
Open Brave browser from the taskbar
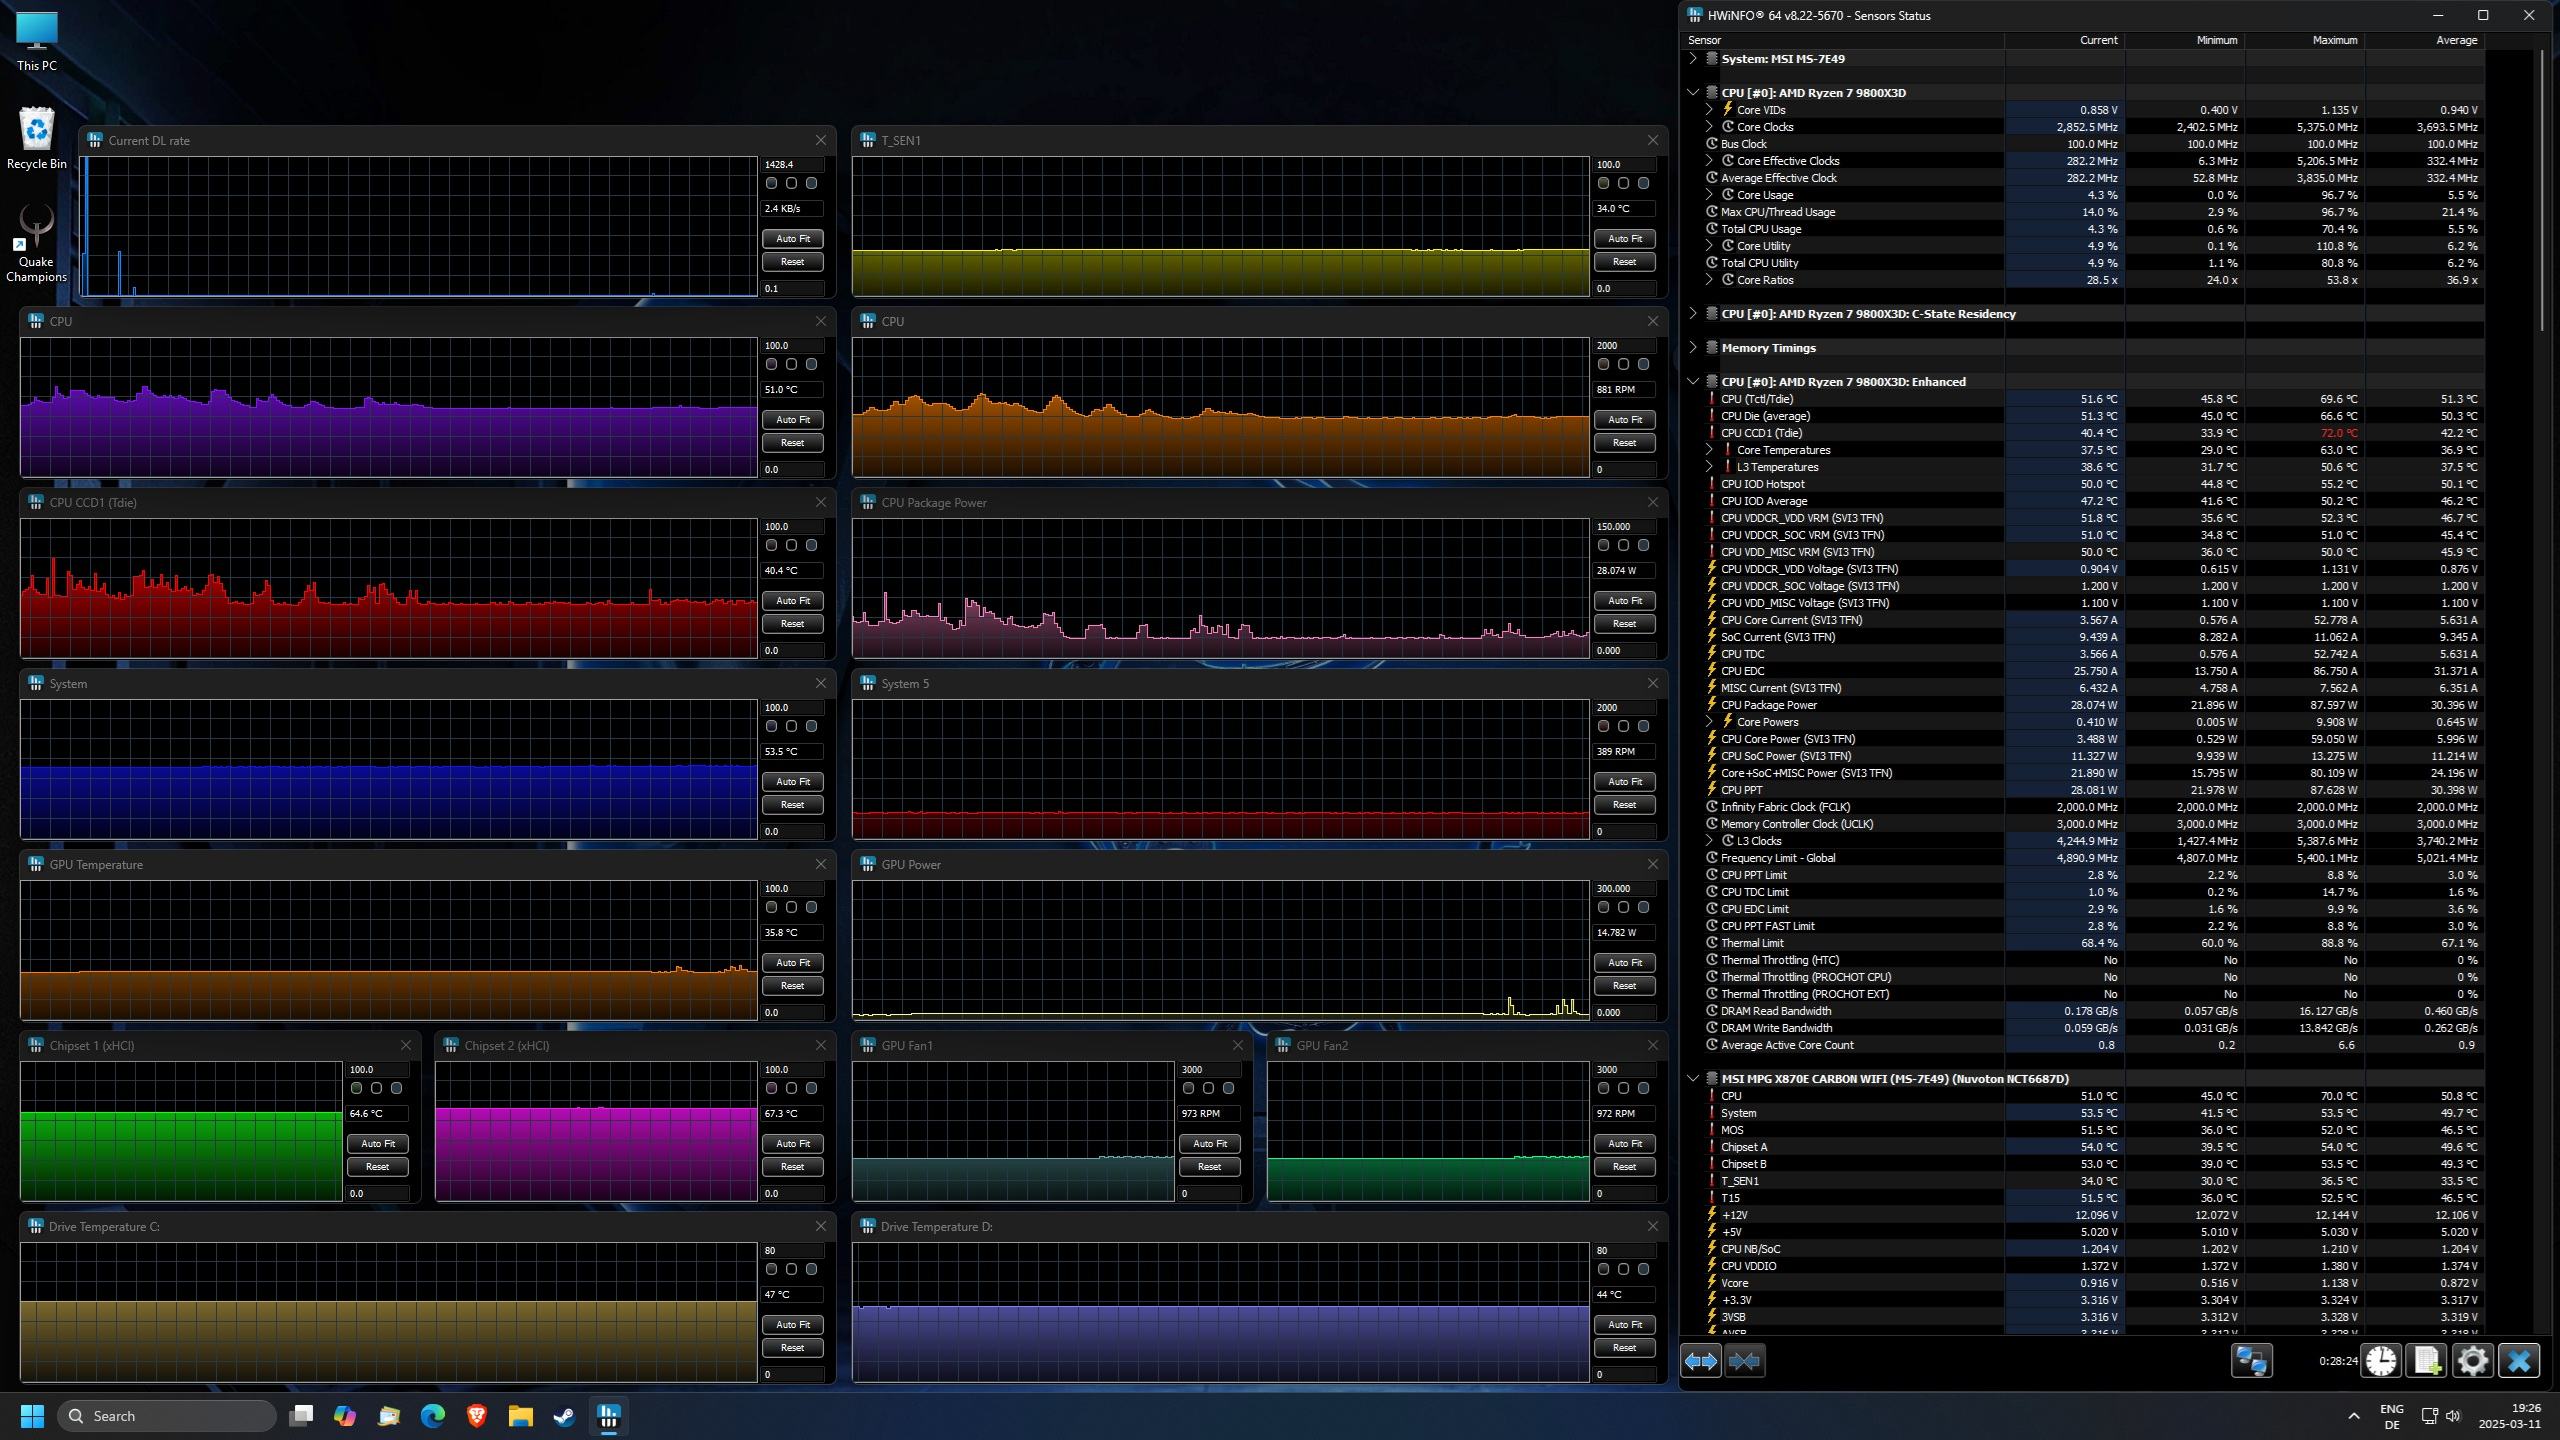coord(477,1416)
